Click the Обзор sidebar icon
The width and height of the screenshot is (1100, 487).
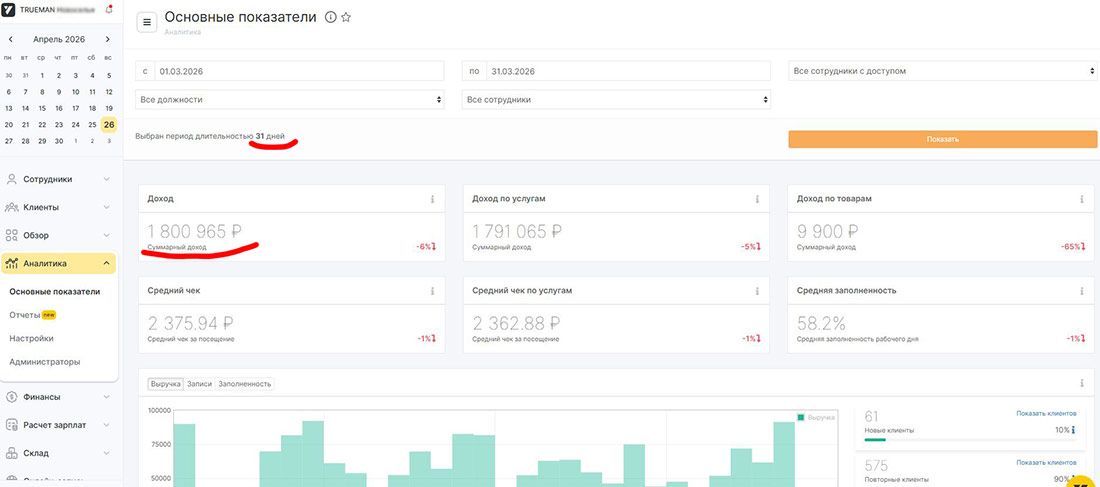click(x=12, y=235)
